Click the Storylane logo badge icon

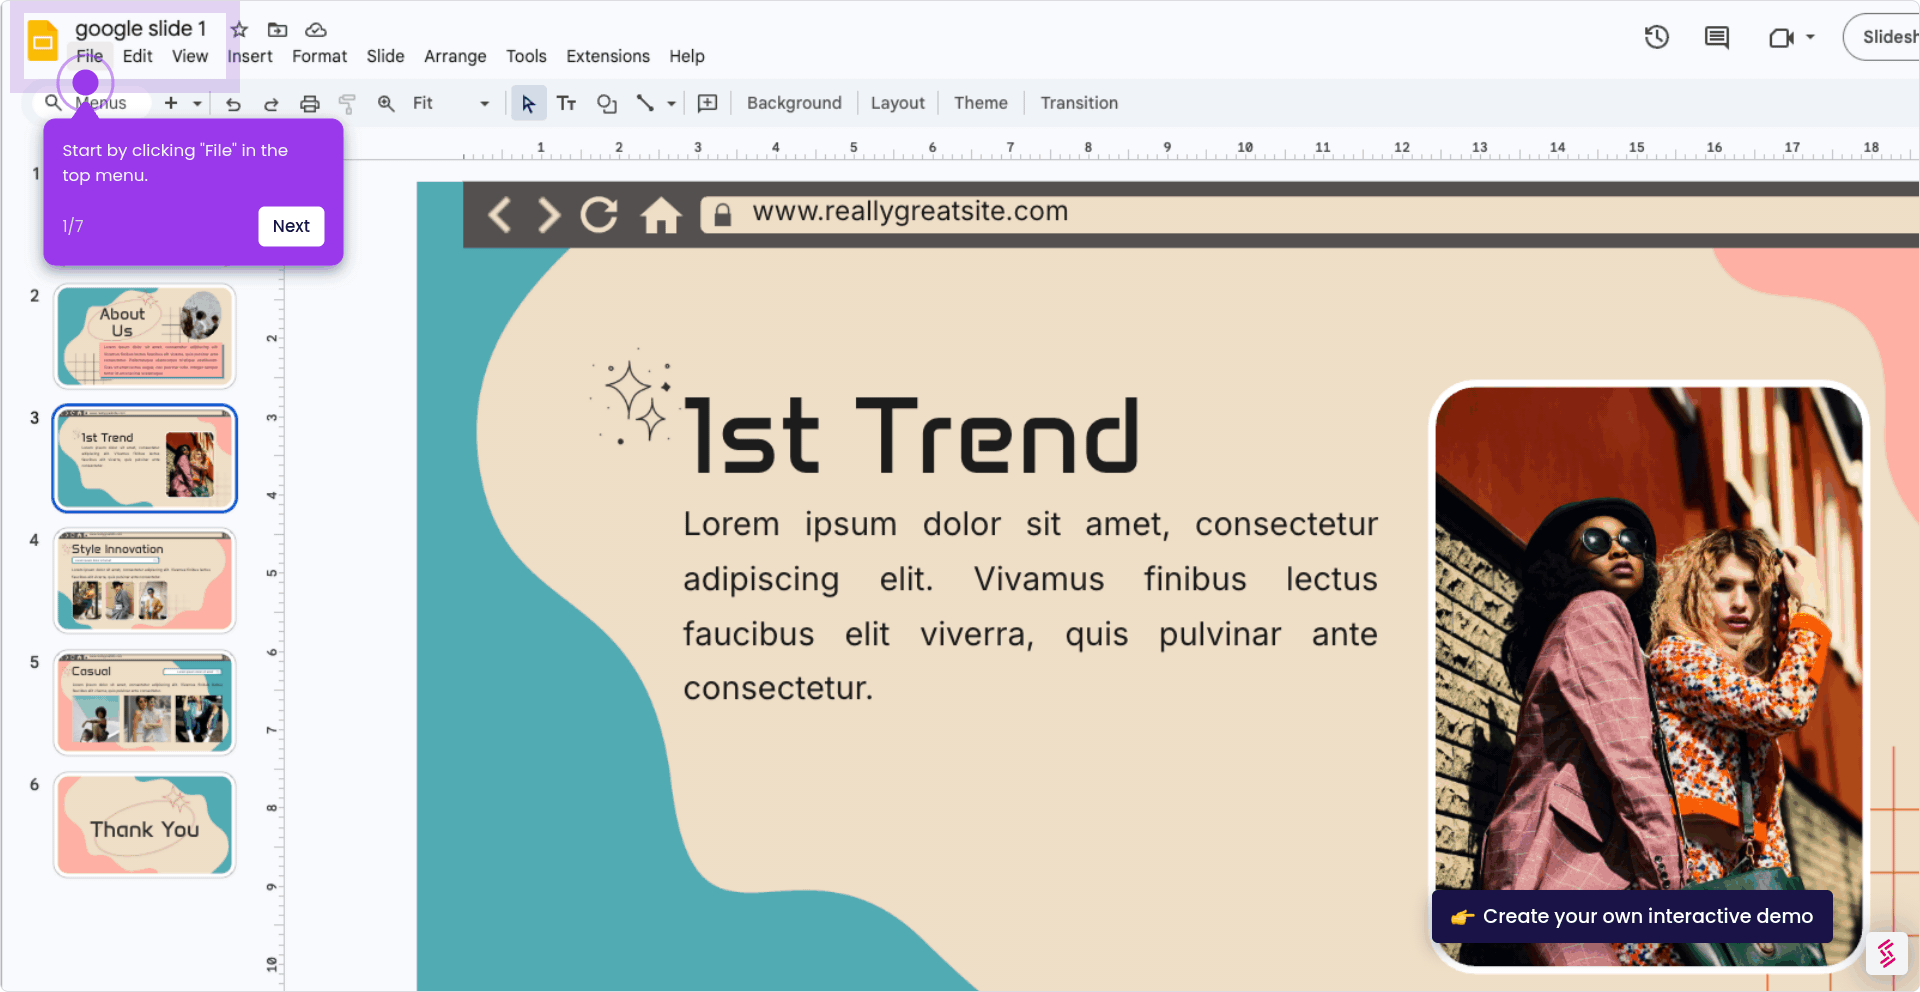(x=1887, y=954)
